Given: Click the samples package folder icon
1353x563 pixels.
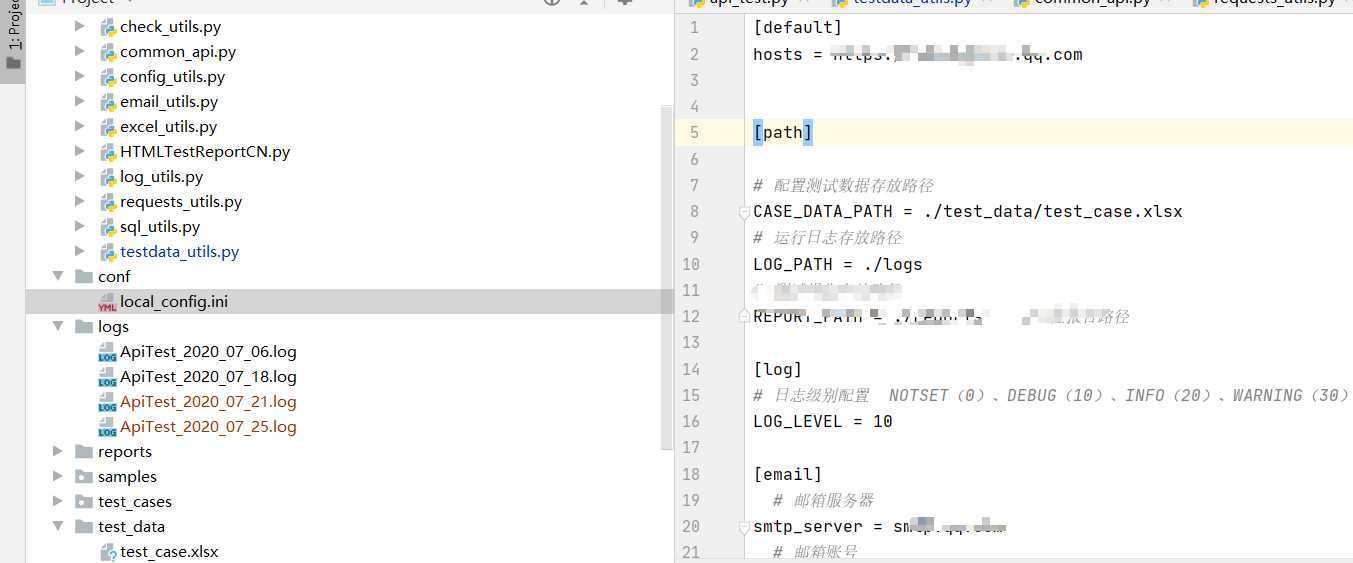Looking at the screenshot, I should pyautogui.click(x=84, y=476).
